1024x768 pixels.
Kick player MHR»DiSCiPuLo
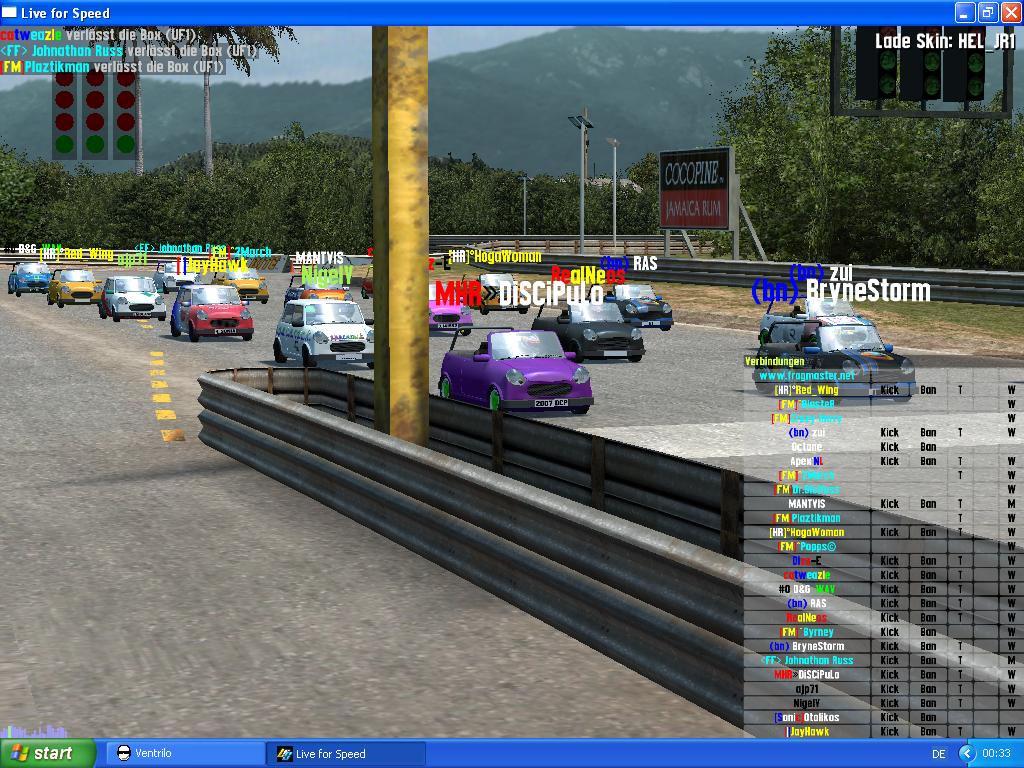(889, 675)
